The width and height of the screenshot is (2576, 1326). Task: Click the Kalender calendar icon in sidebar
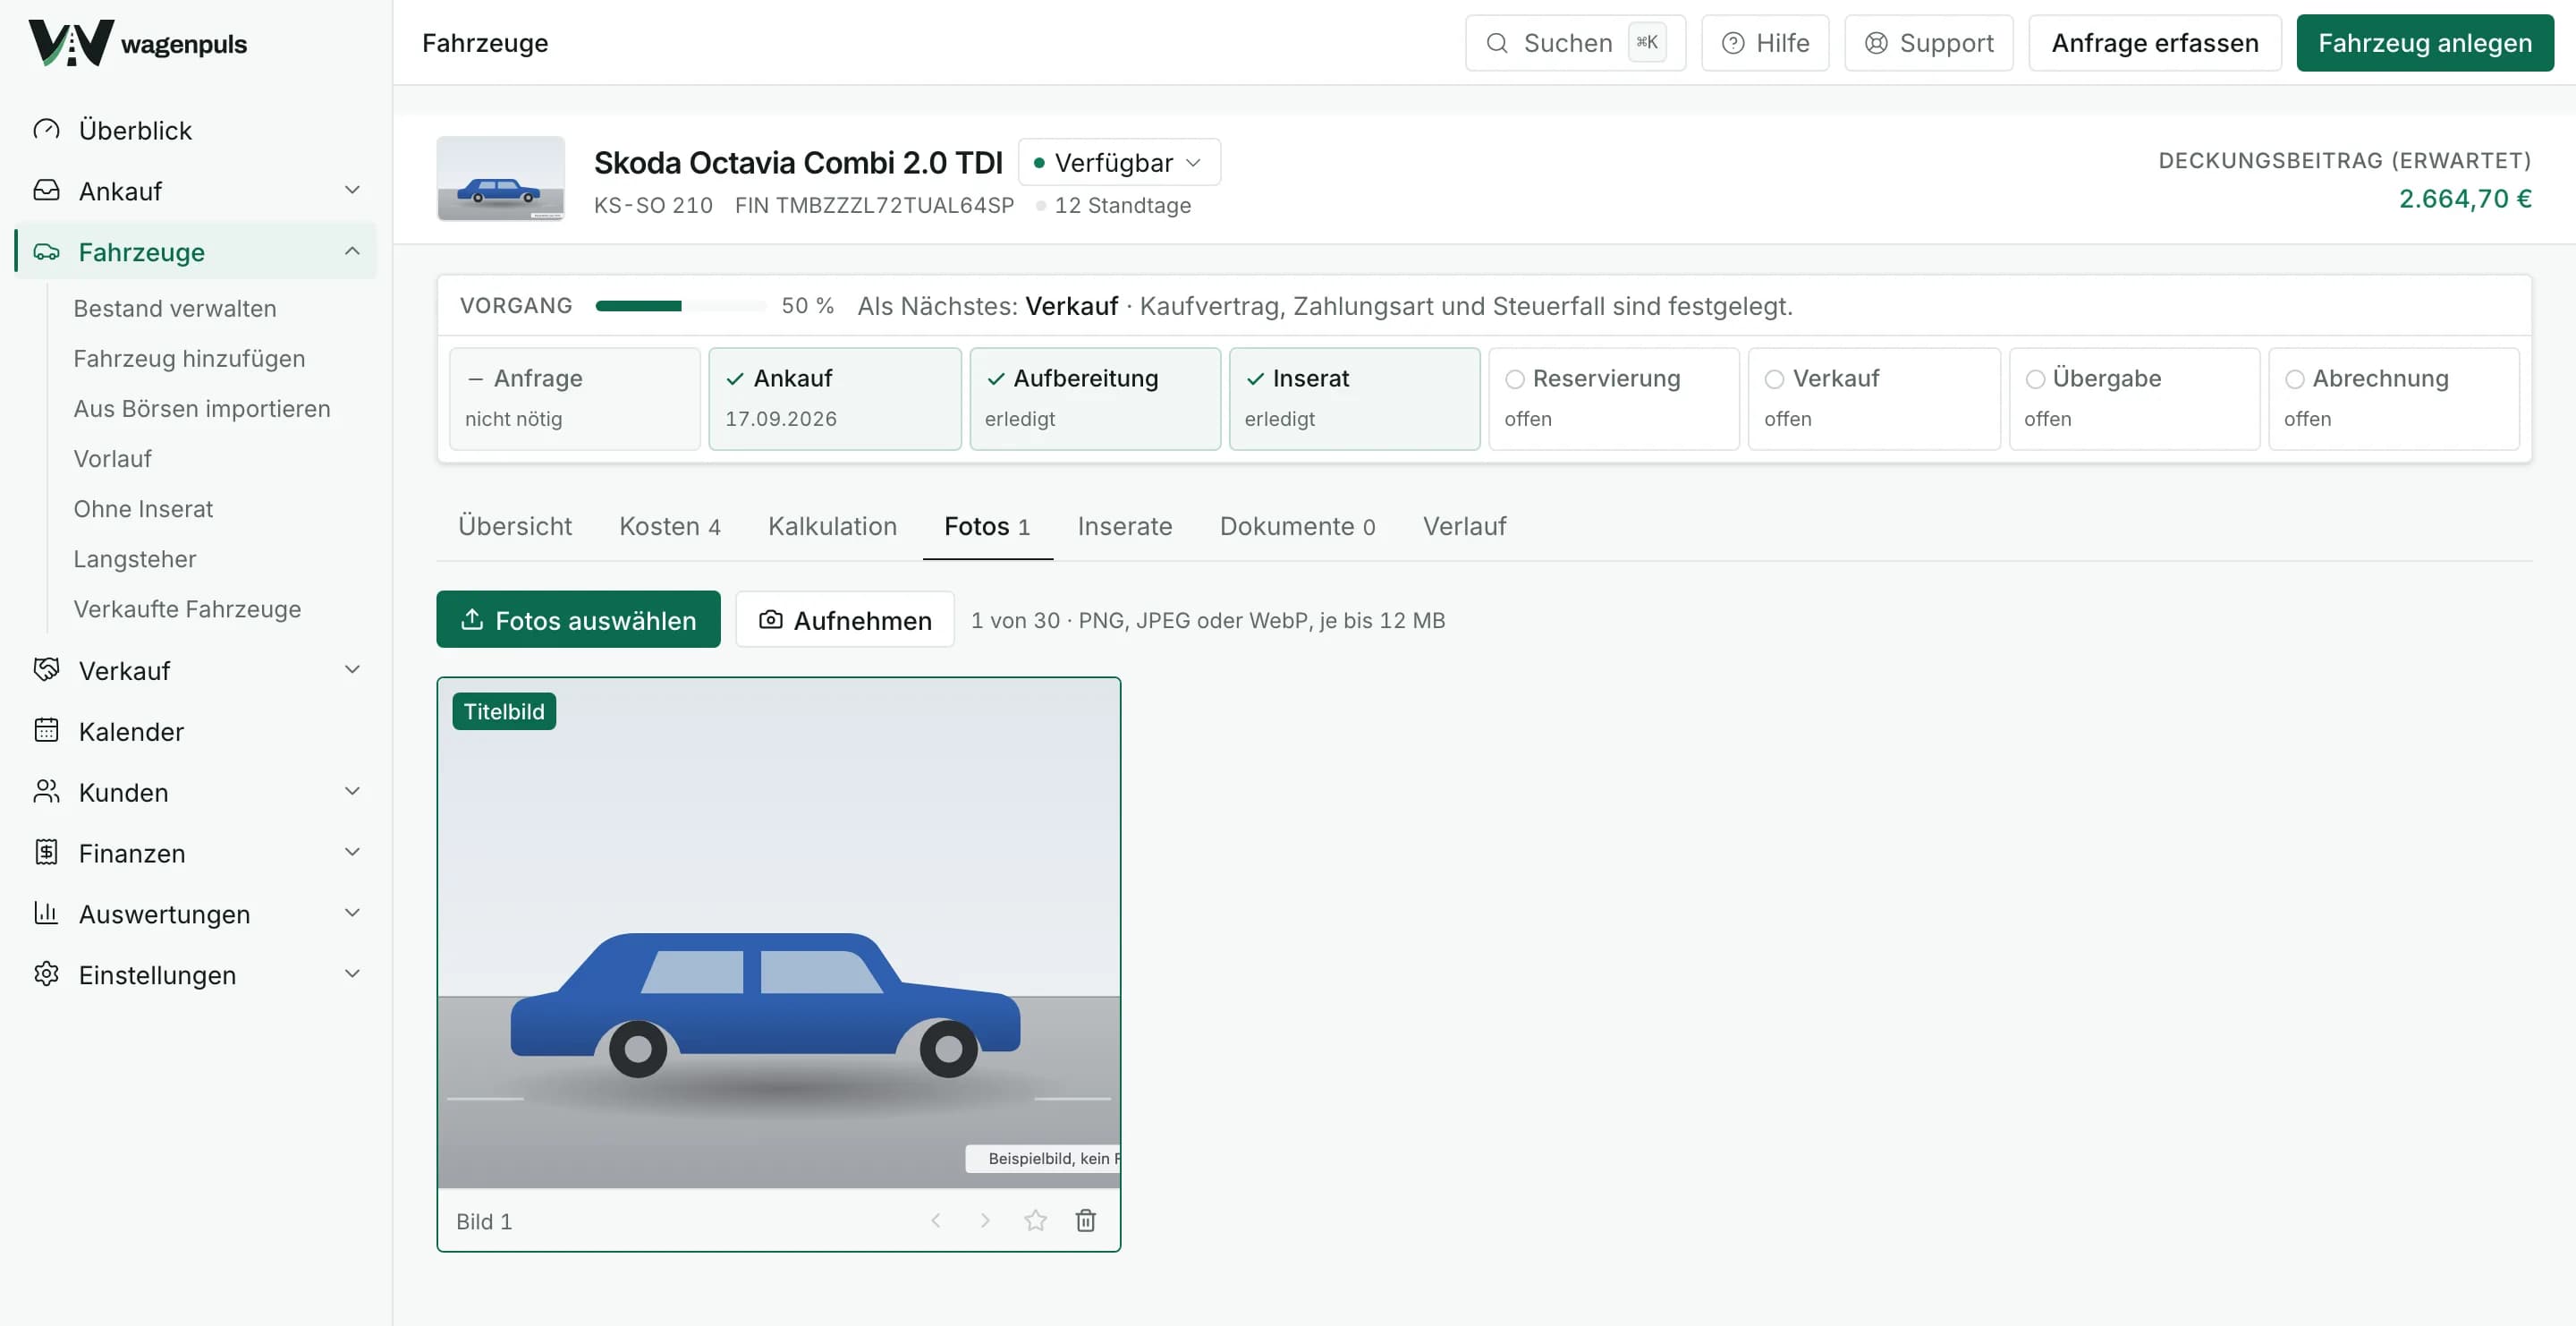[46, 731]
